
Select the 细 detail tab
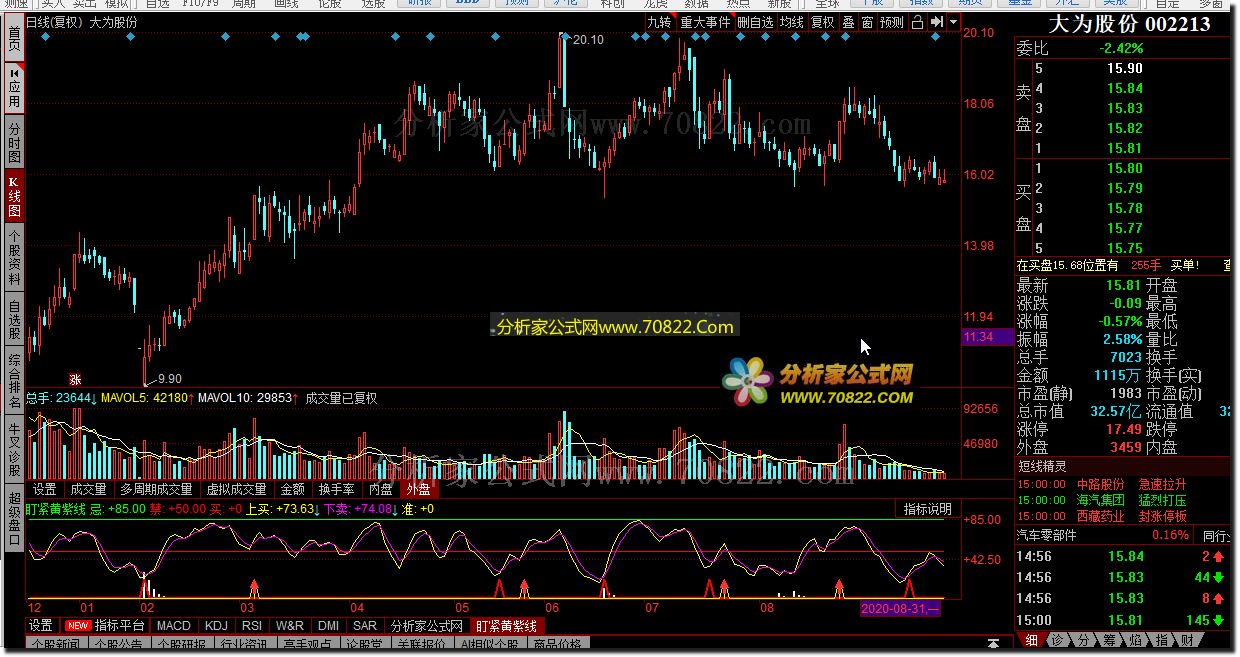click(x=1031, y=640)
